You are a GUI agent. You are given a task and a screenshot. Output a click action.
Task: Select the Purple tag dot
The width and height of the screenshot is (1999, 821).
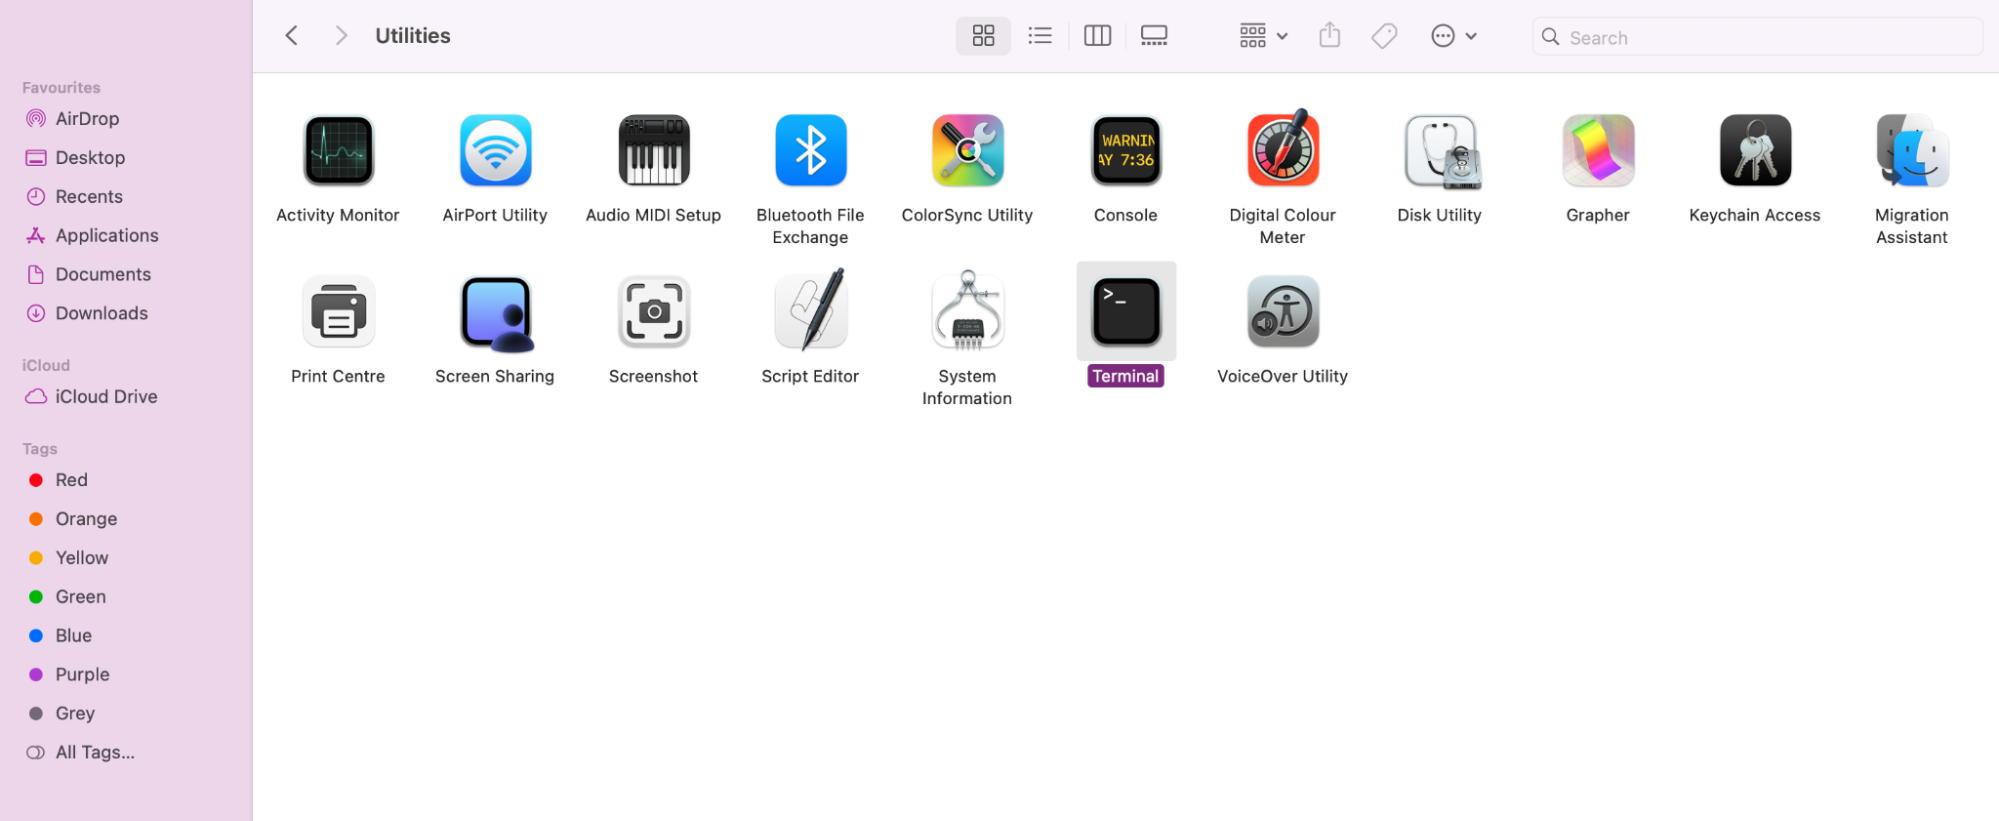tap(36, 674)
